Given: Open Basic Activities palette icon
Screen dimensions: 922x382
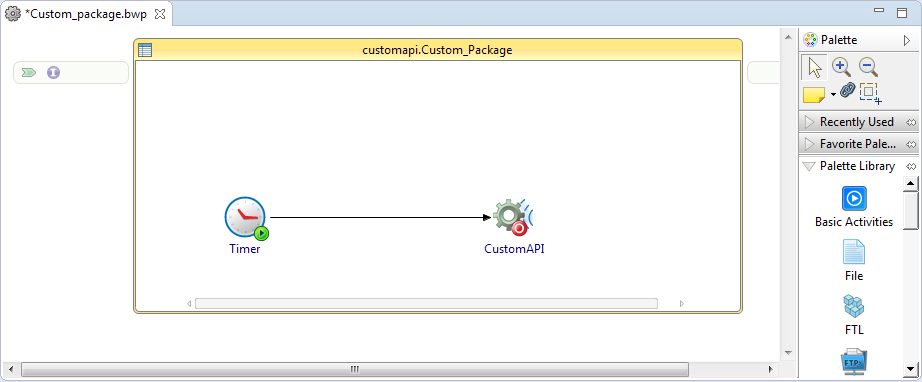Looking at the screenshot, I should [854, 199].
